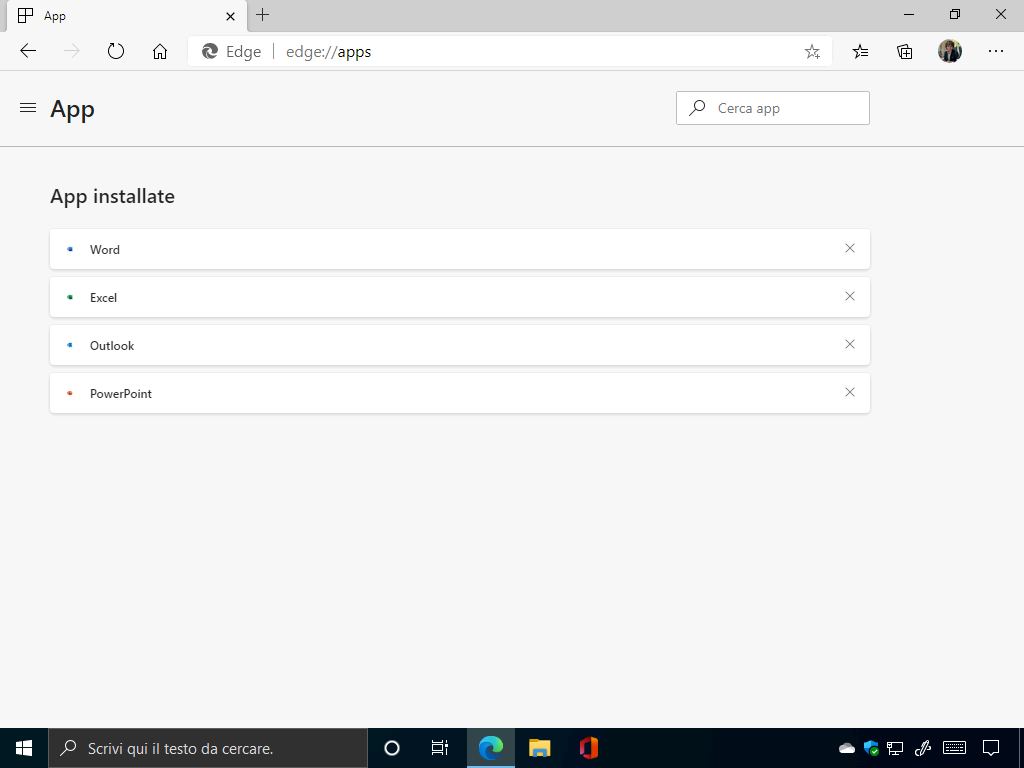Screen dimensions: 1024x768
Task: Remove the PowerPoint app
Action: click(x=850, y=392)
